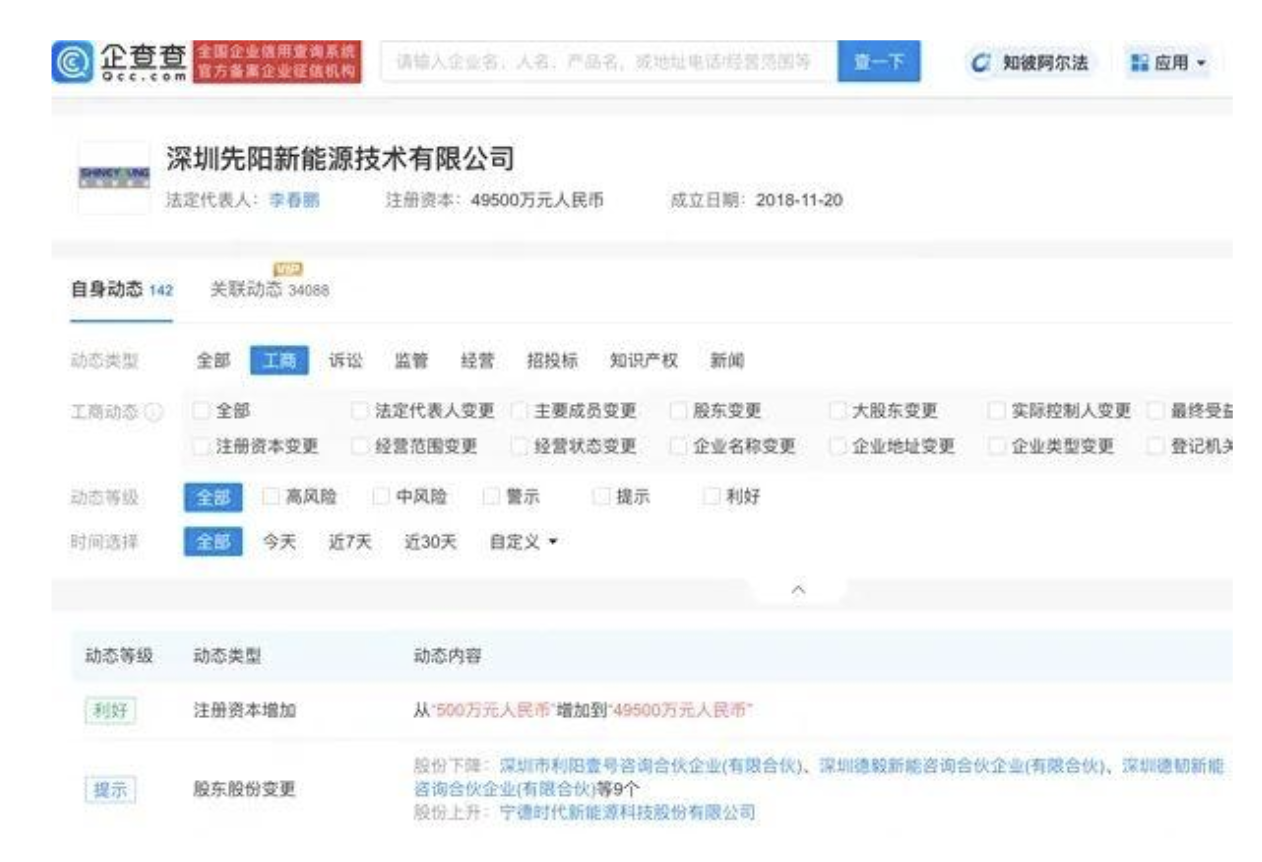Open the 自定义 time range dropdown
This screenshot has width=1262, height=862.
522,542
